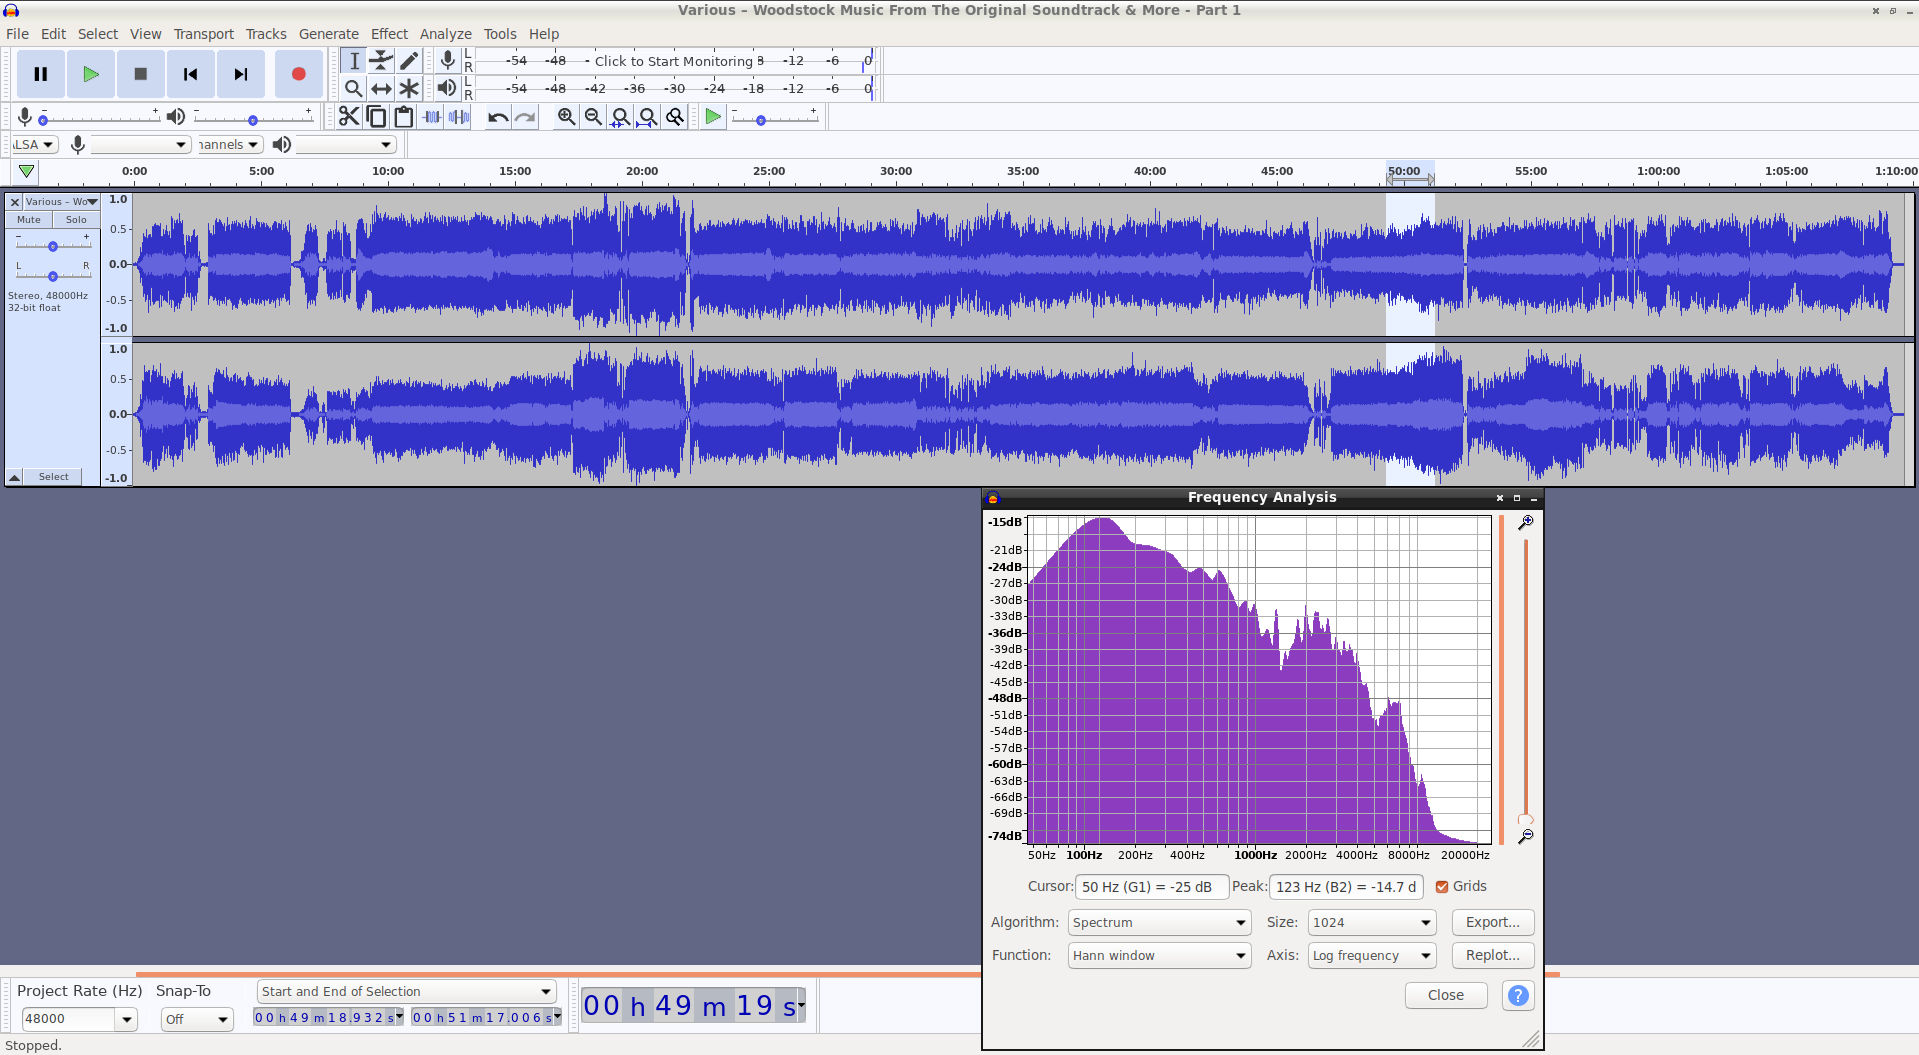The width and height of the screenshot is (1919, 1055).
Task: Redo the last undone action
Action: (525, 117)
